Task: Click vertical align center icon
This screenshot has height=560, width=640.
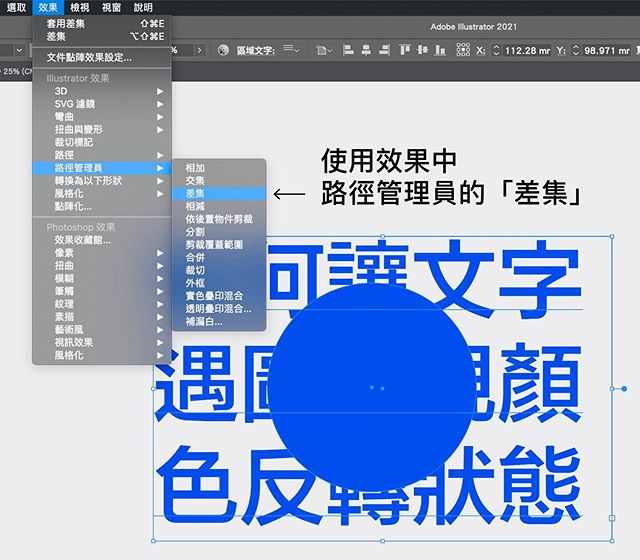Action: (422, 50)
